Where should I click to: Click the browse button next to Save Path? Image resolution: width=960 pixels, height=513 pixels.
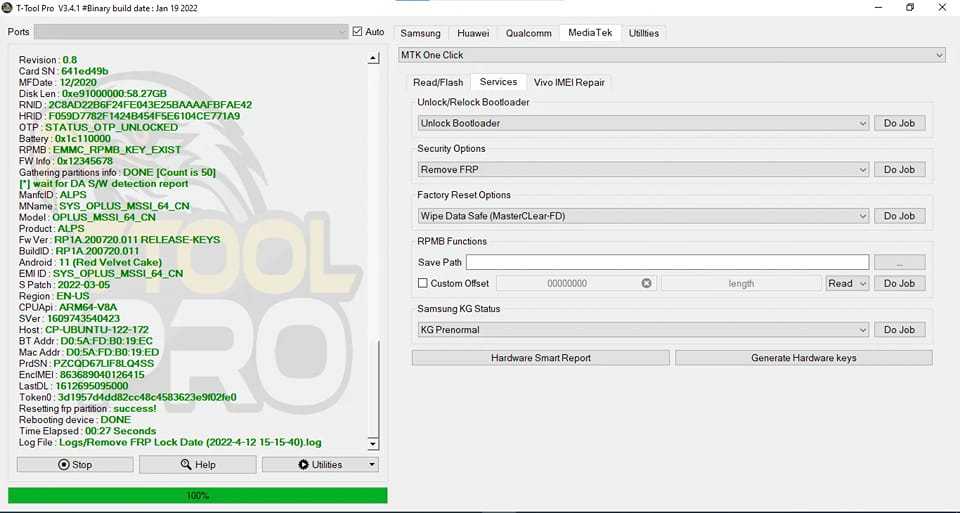[899, 263]
